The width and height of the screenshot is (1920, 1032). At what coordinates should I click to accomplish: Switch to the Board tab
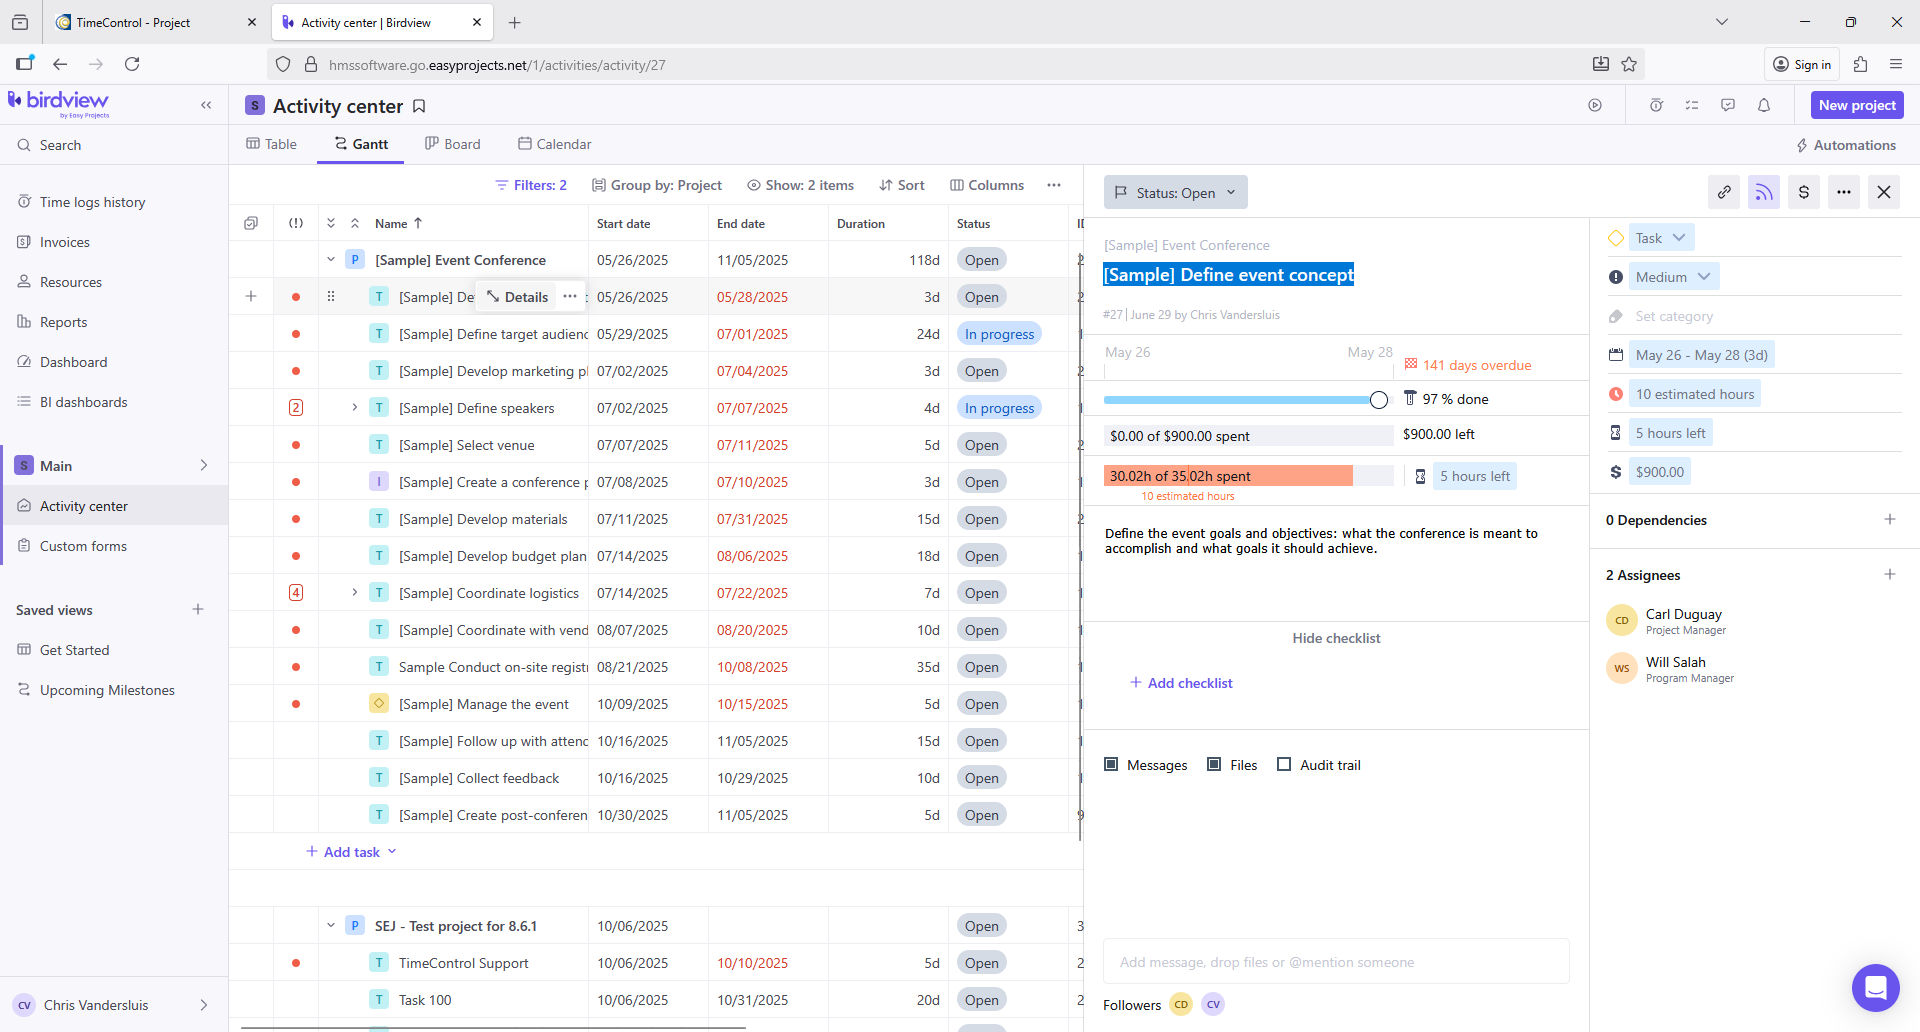pyautogui.click(x=452, y=144)
